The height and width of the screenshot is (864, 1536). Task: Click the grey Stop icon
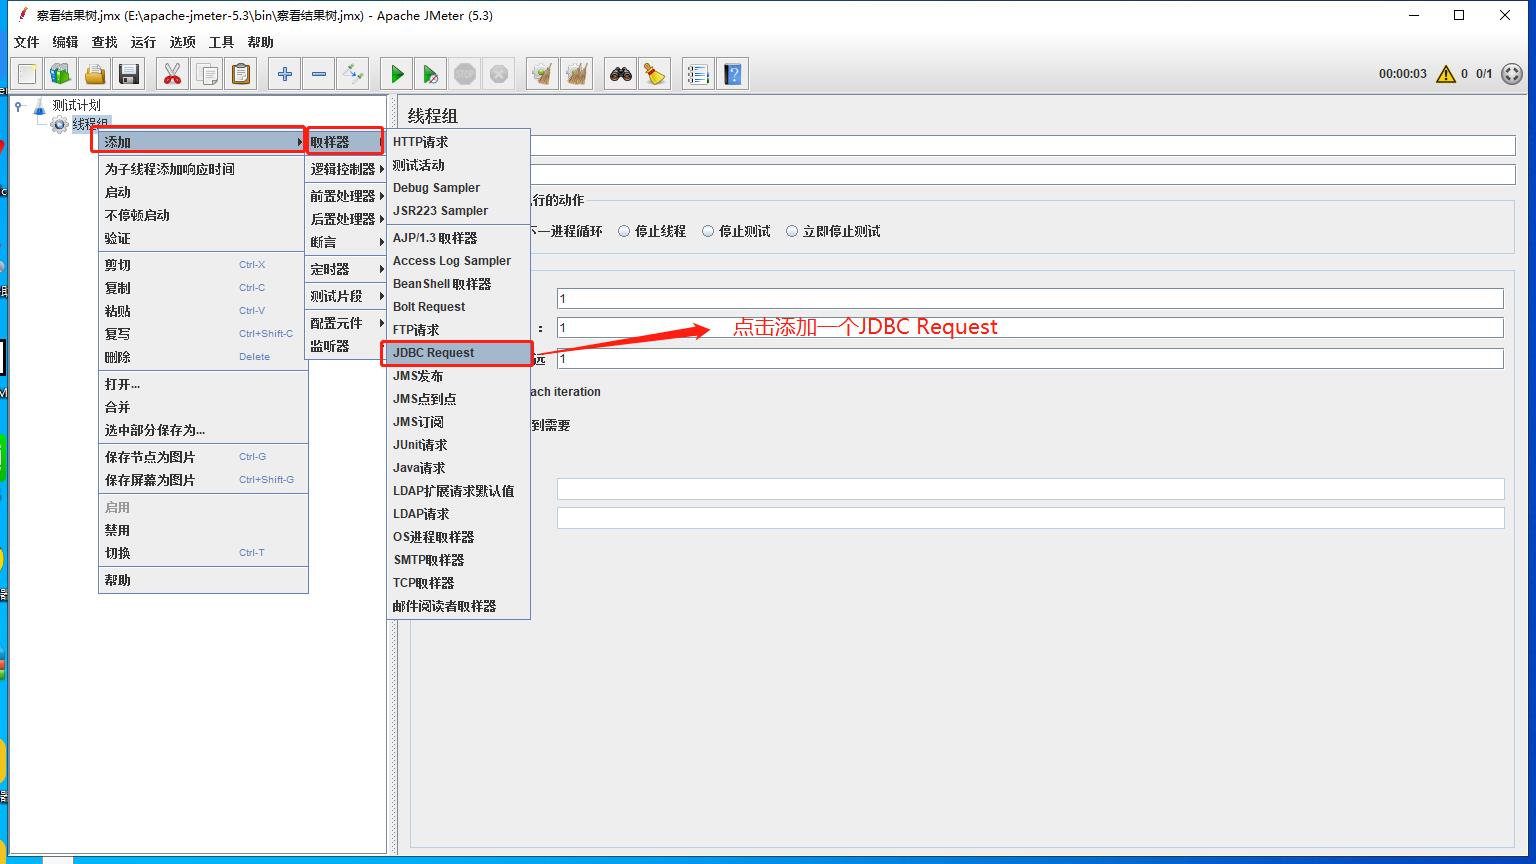tap(465, 74)
